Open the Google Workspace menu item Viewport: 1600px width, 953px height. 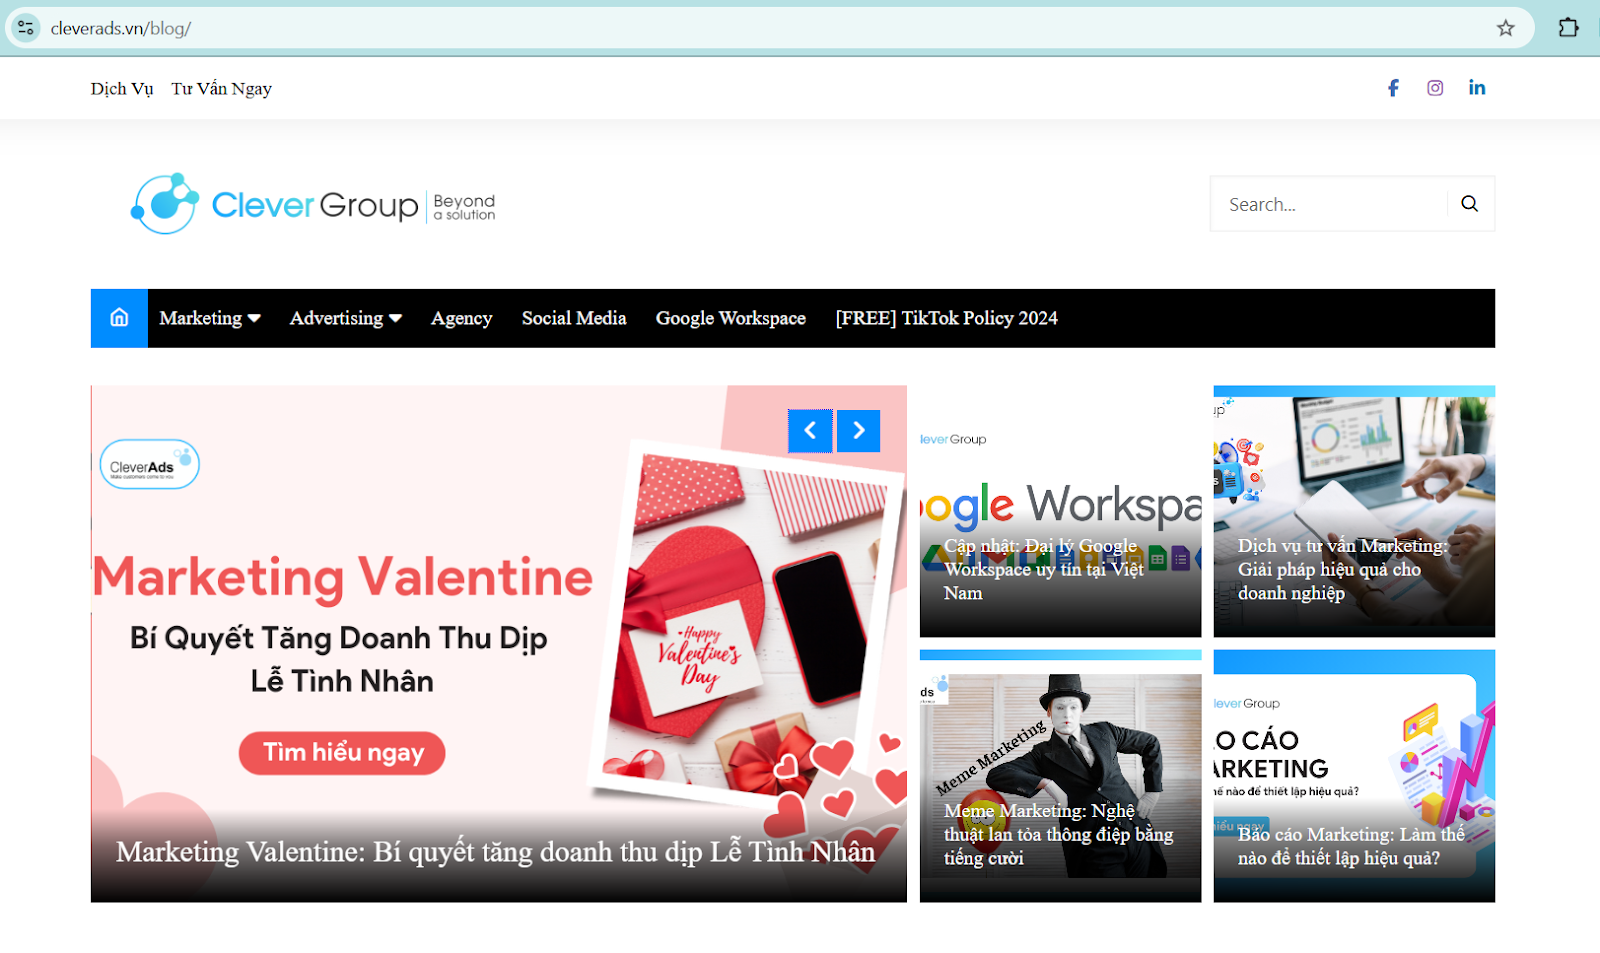[x=731, y=318]
